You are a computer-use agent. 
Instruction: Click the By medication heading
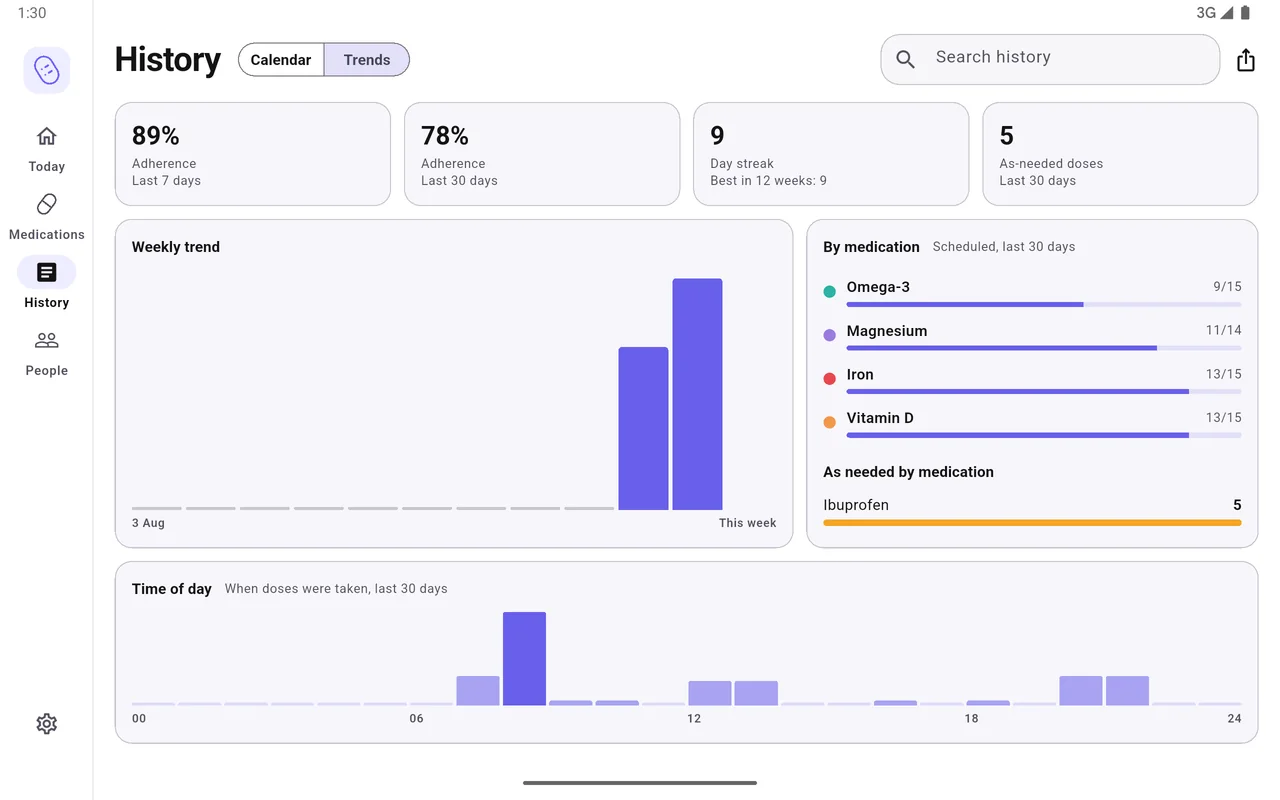pyautogui.click(x=871, y=247)
